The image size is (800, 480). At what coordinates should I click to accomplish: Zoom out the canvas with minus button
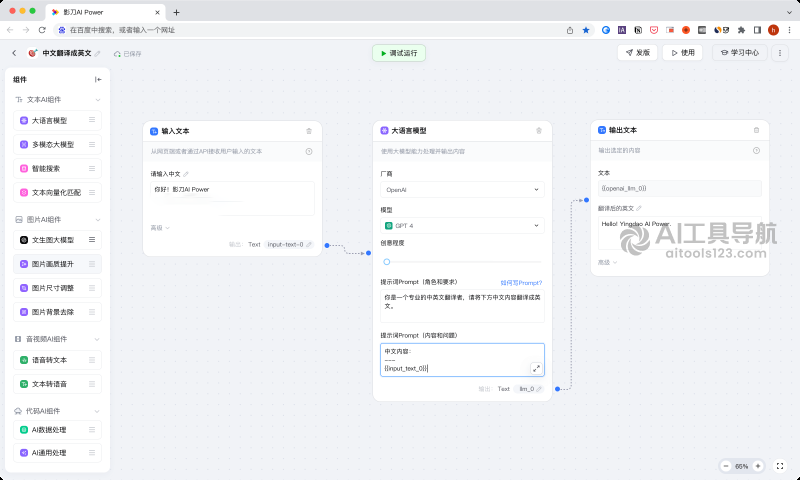(726, 466)
